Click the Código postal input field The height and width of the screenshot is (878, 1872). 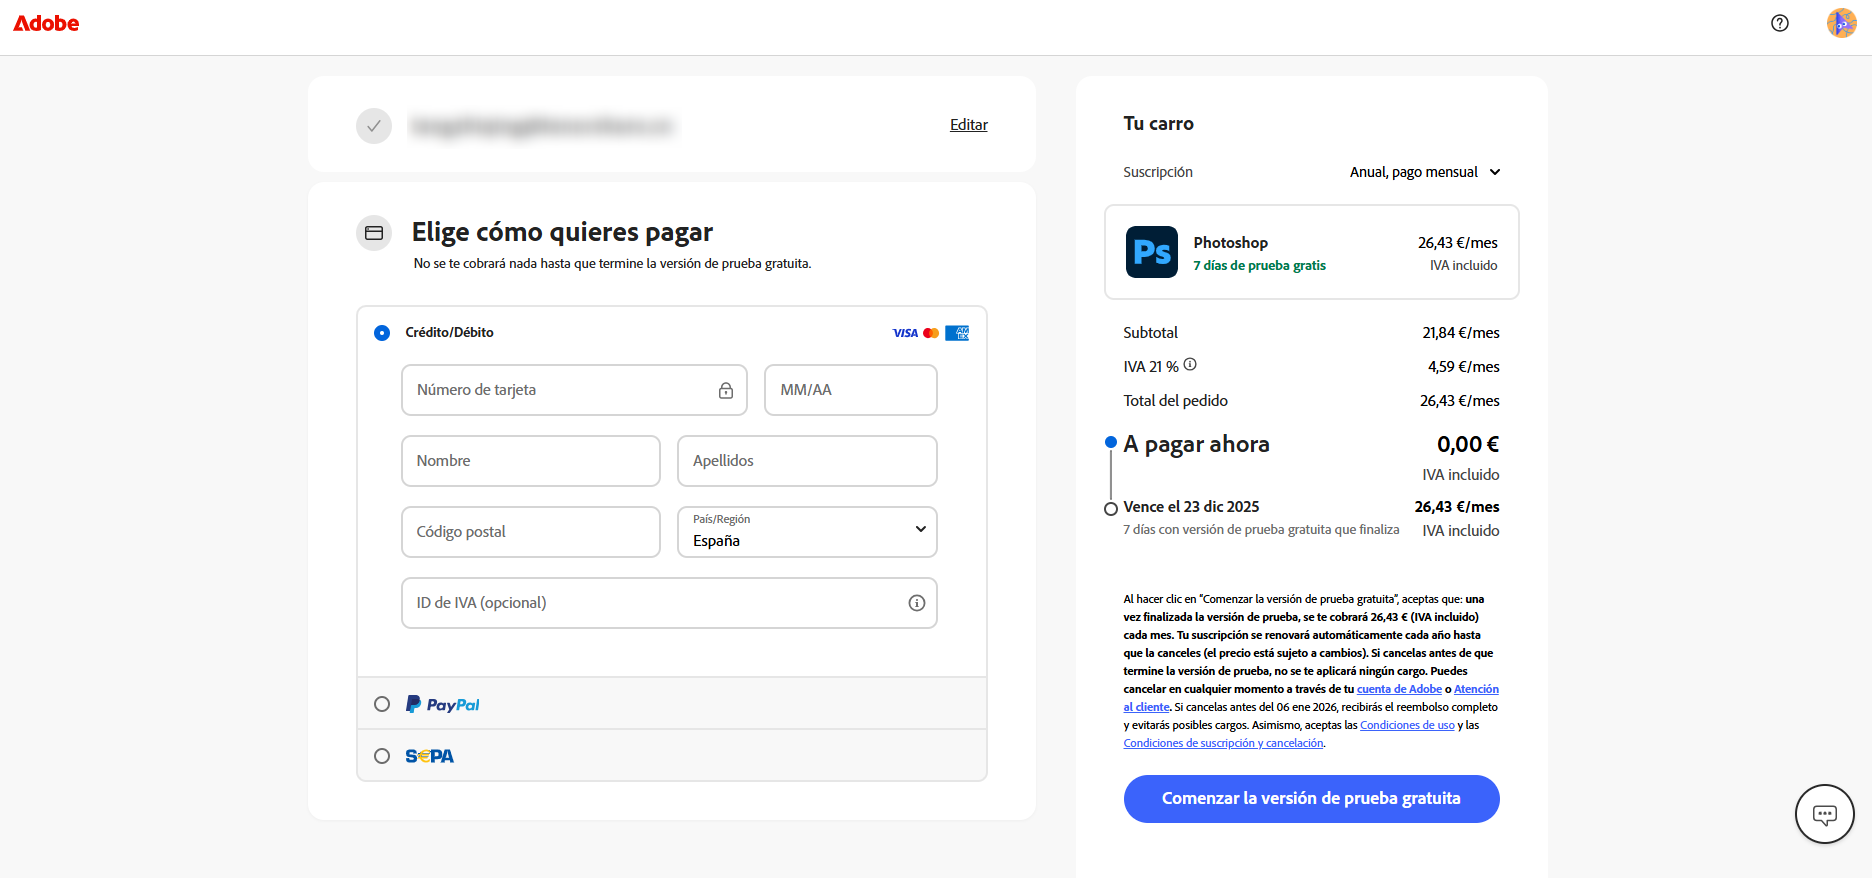click(x=530, y=532)
